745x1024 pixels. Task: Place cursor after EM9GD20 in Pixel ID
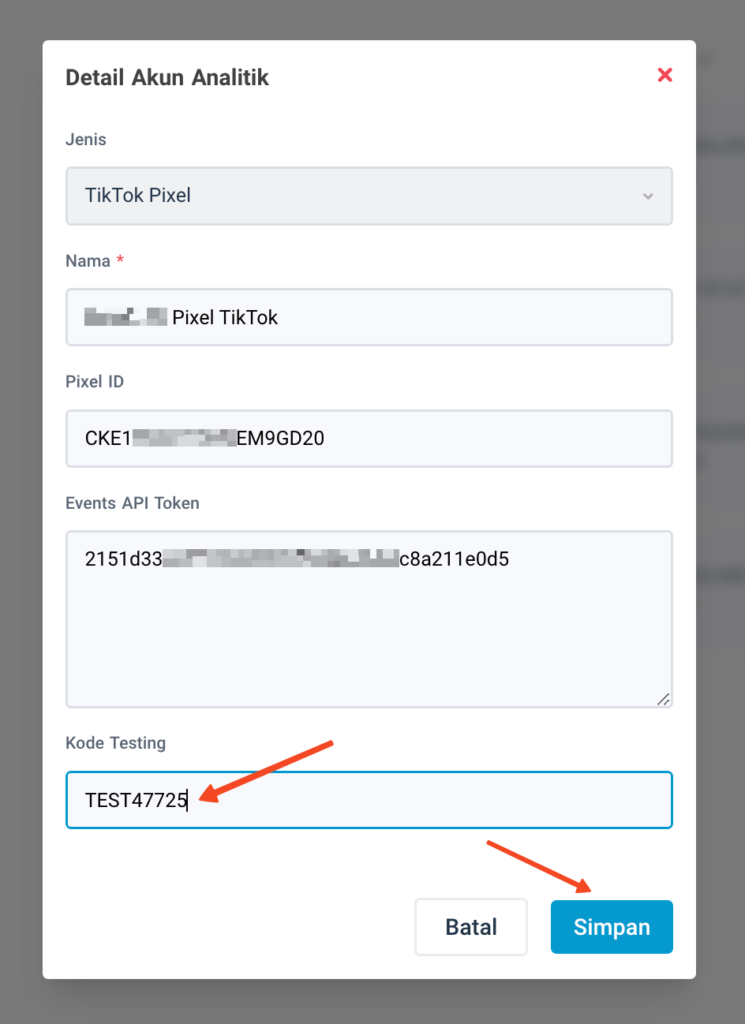pos(326,438)
